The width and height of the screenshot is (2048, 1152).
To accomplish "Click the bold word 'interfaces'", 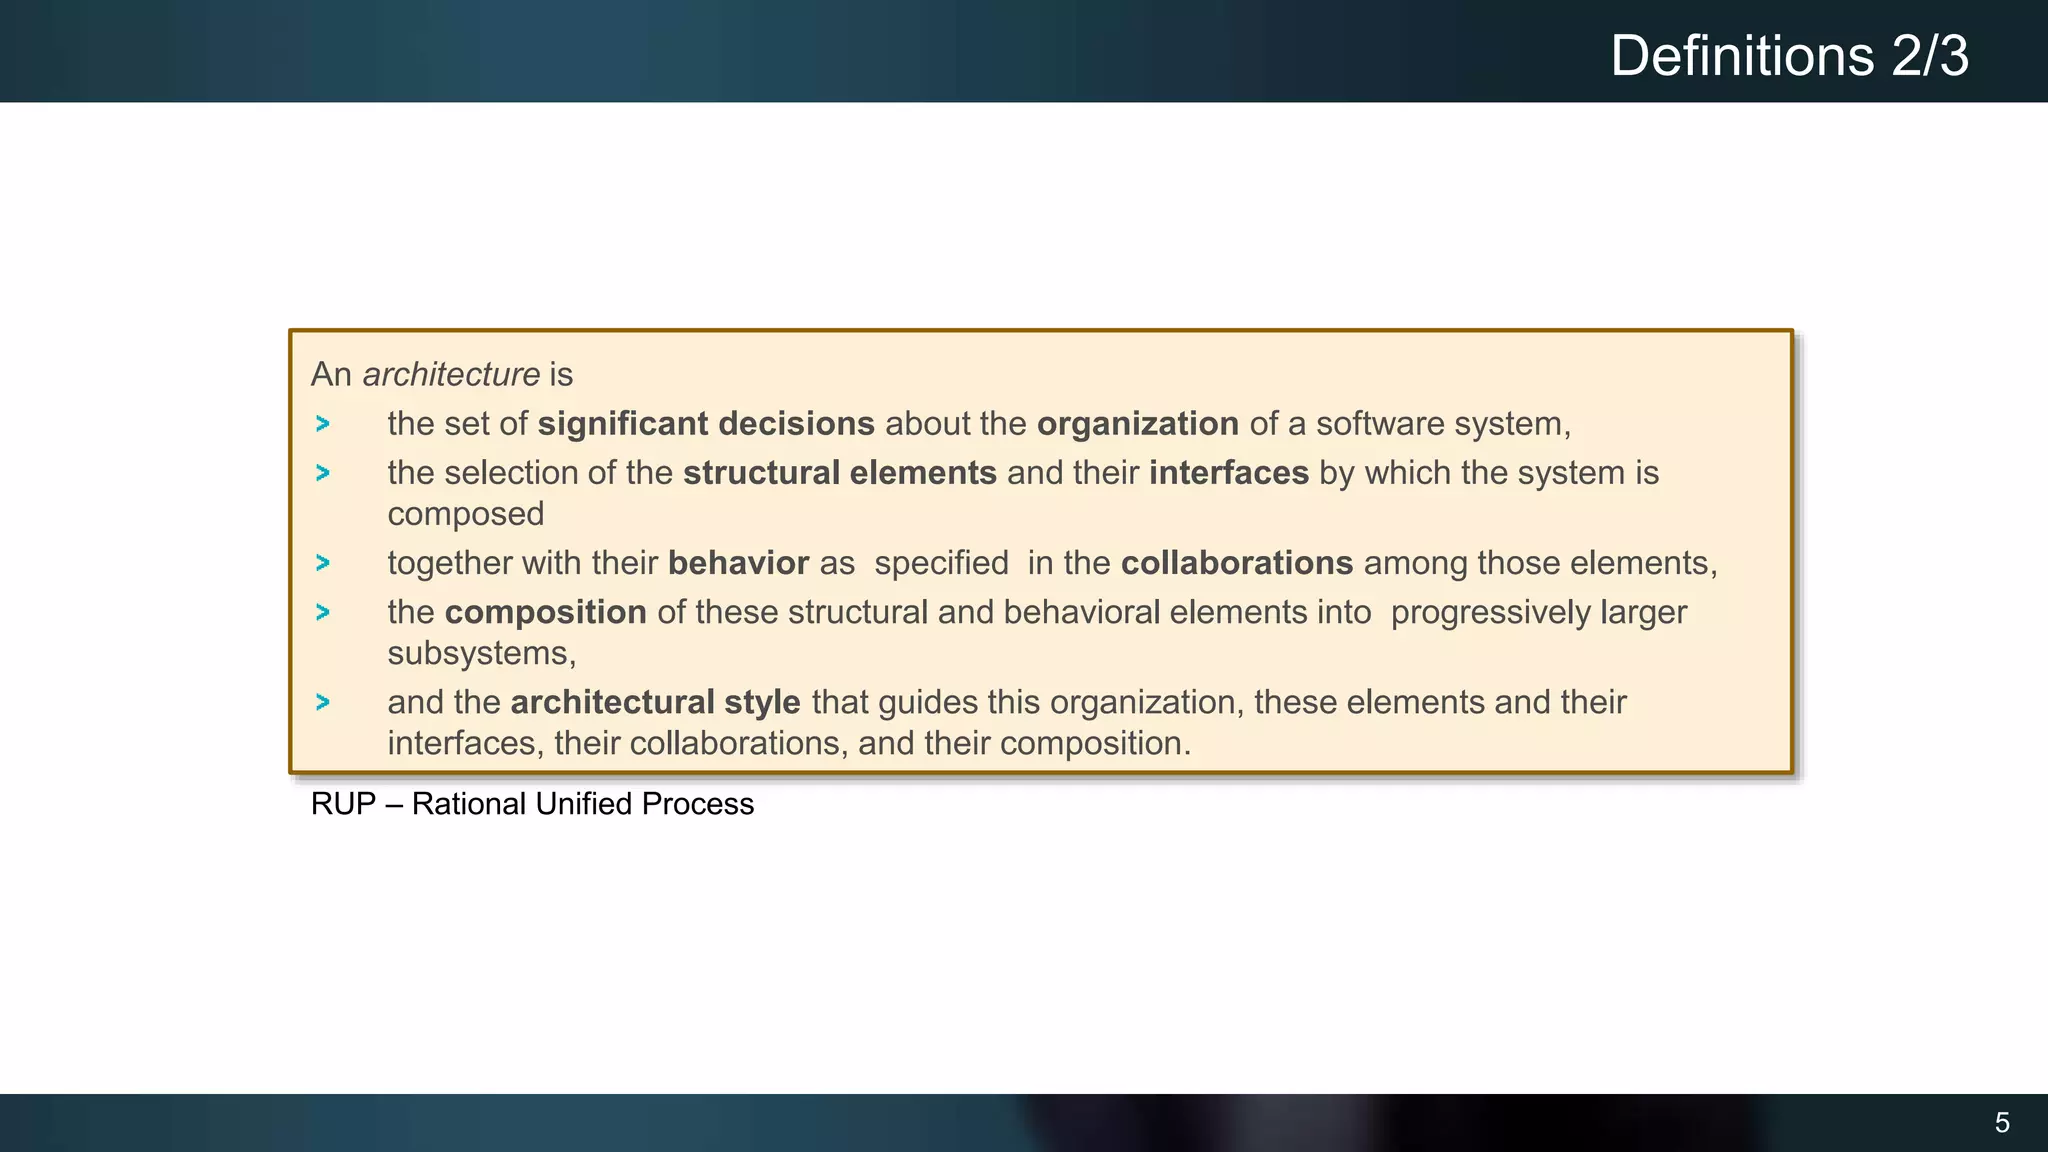I will [1229, 472].
